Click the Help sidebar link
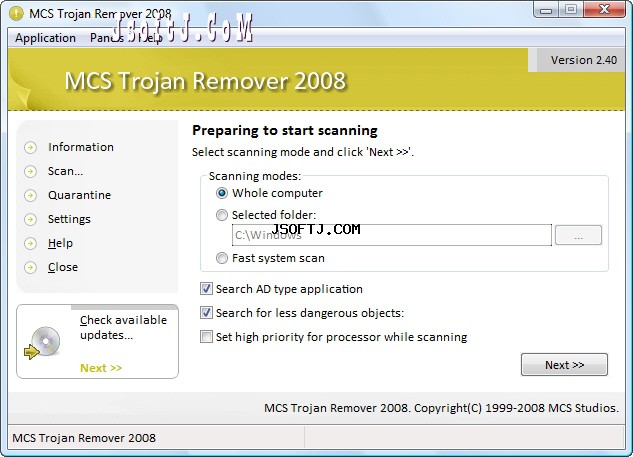This screenshot has height=457, width=633. coord(60,243)
